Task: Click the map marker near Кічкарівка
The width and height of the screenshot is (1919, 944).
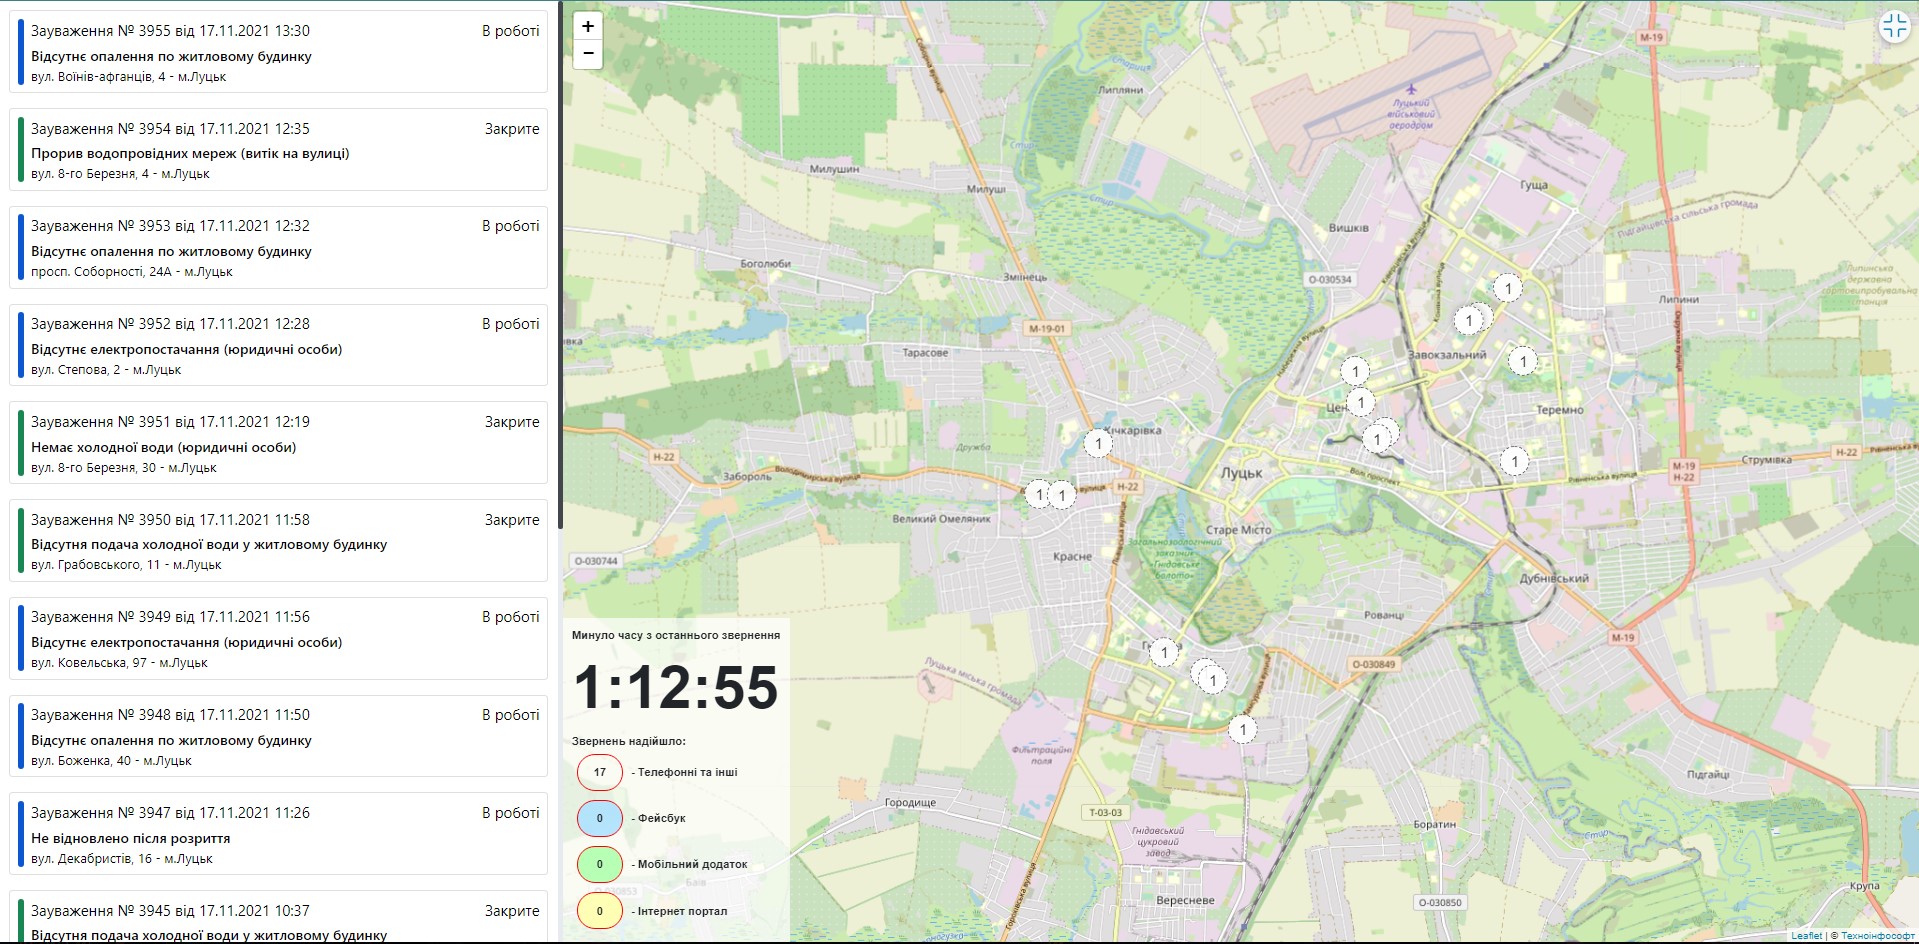Action: click(1098, 443)
